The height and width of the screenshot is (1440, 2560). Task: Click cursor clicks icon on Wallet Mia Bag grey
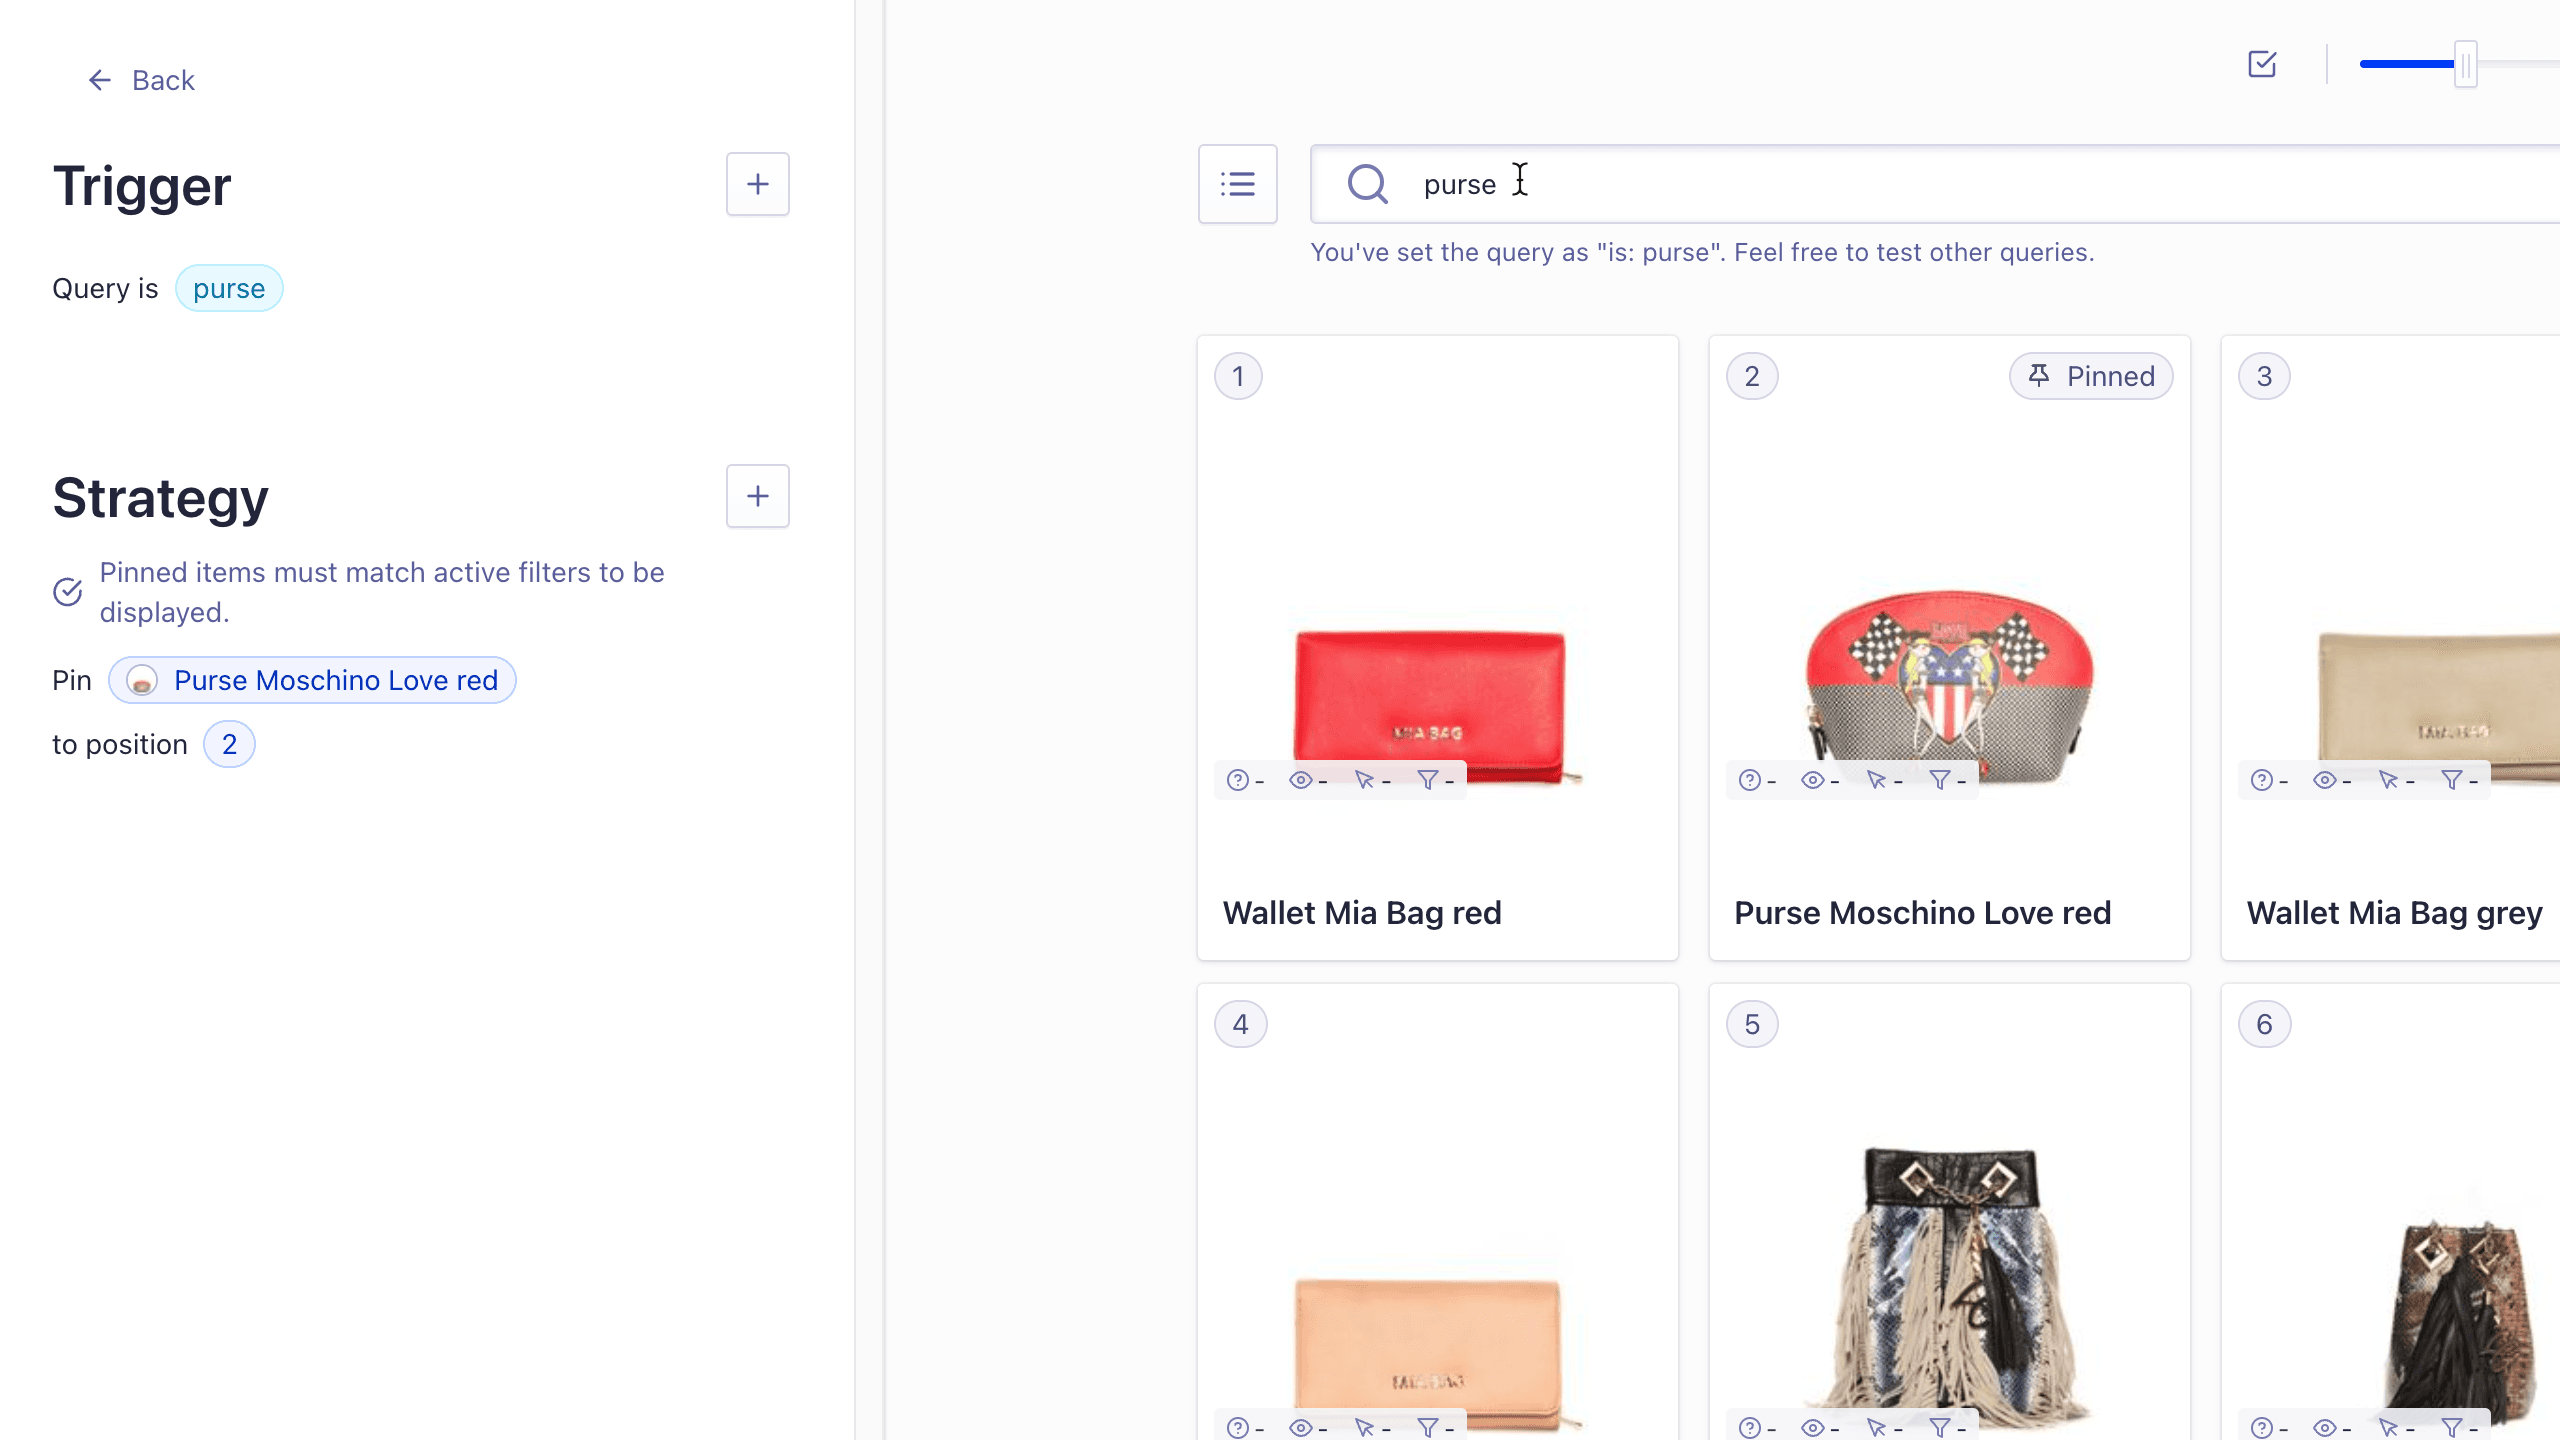coord(2388,780)
